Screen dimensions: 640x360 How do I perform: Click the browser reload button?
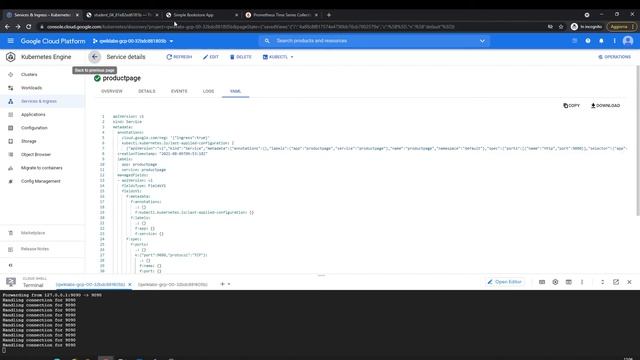click(29, 27)
